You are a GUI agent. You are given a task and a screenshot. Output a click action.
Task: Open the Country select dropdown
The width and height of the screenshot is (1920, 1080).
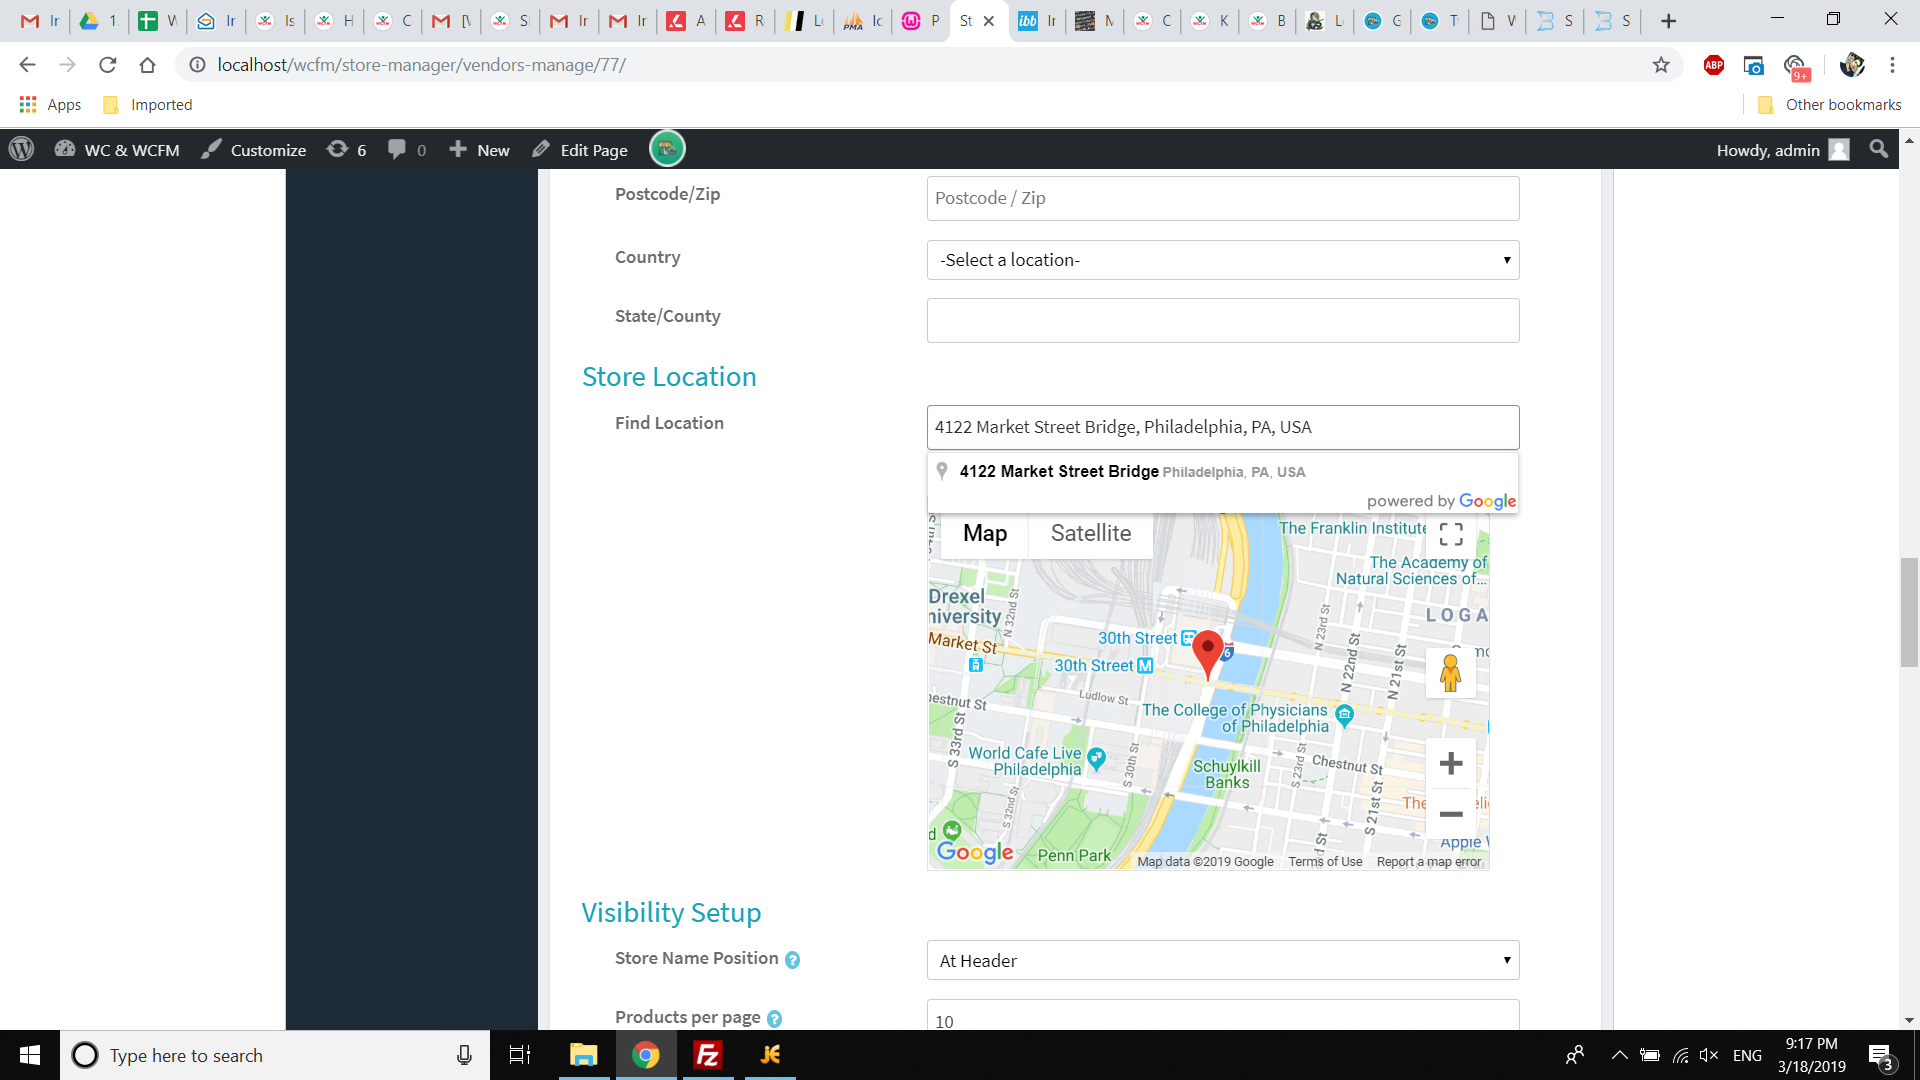[1222, 260]
